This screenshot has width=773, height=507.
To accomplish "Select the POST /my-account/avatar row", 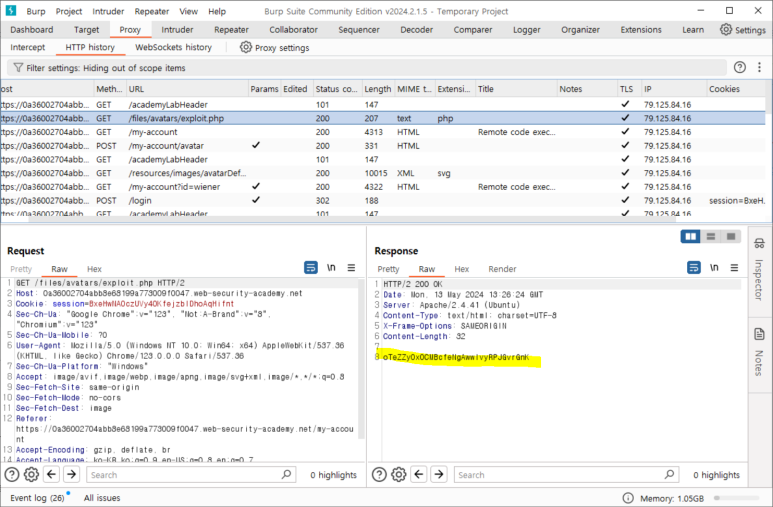I will [383, 145].
